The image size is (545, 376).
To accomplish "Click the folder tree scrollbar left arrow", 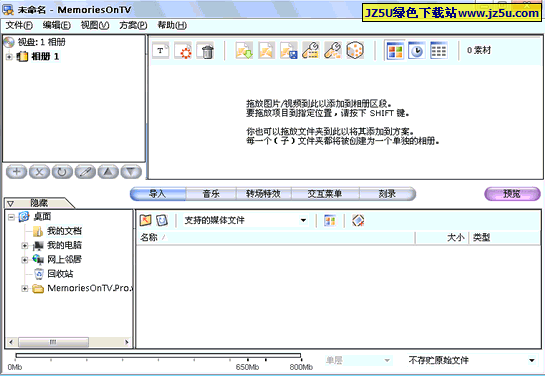I will click(11, 342).
